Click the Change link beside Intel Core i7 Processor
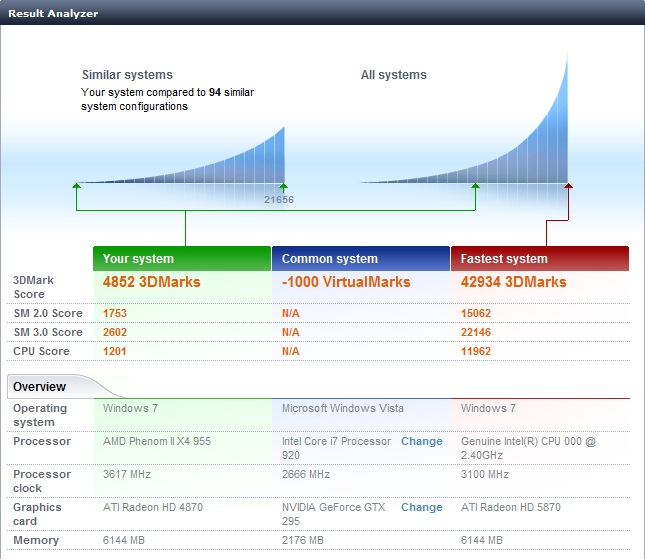Viewport: 645px width, 560px height. pos(421,441)
